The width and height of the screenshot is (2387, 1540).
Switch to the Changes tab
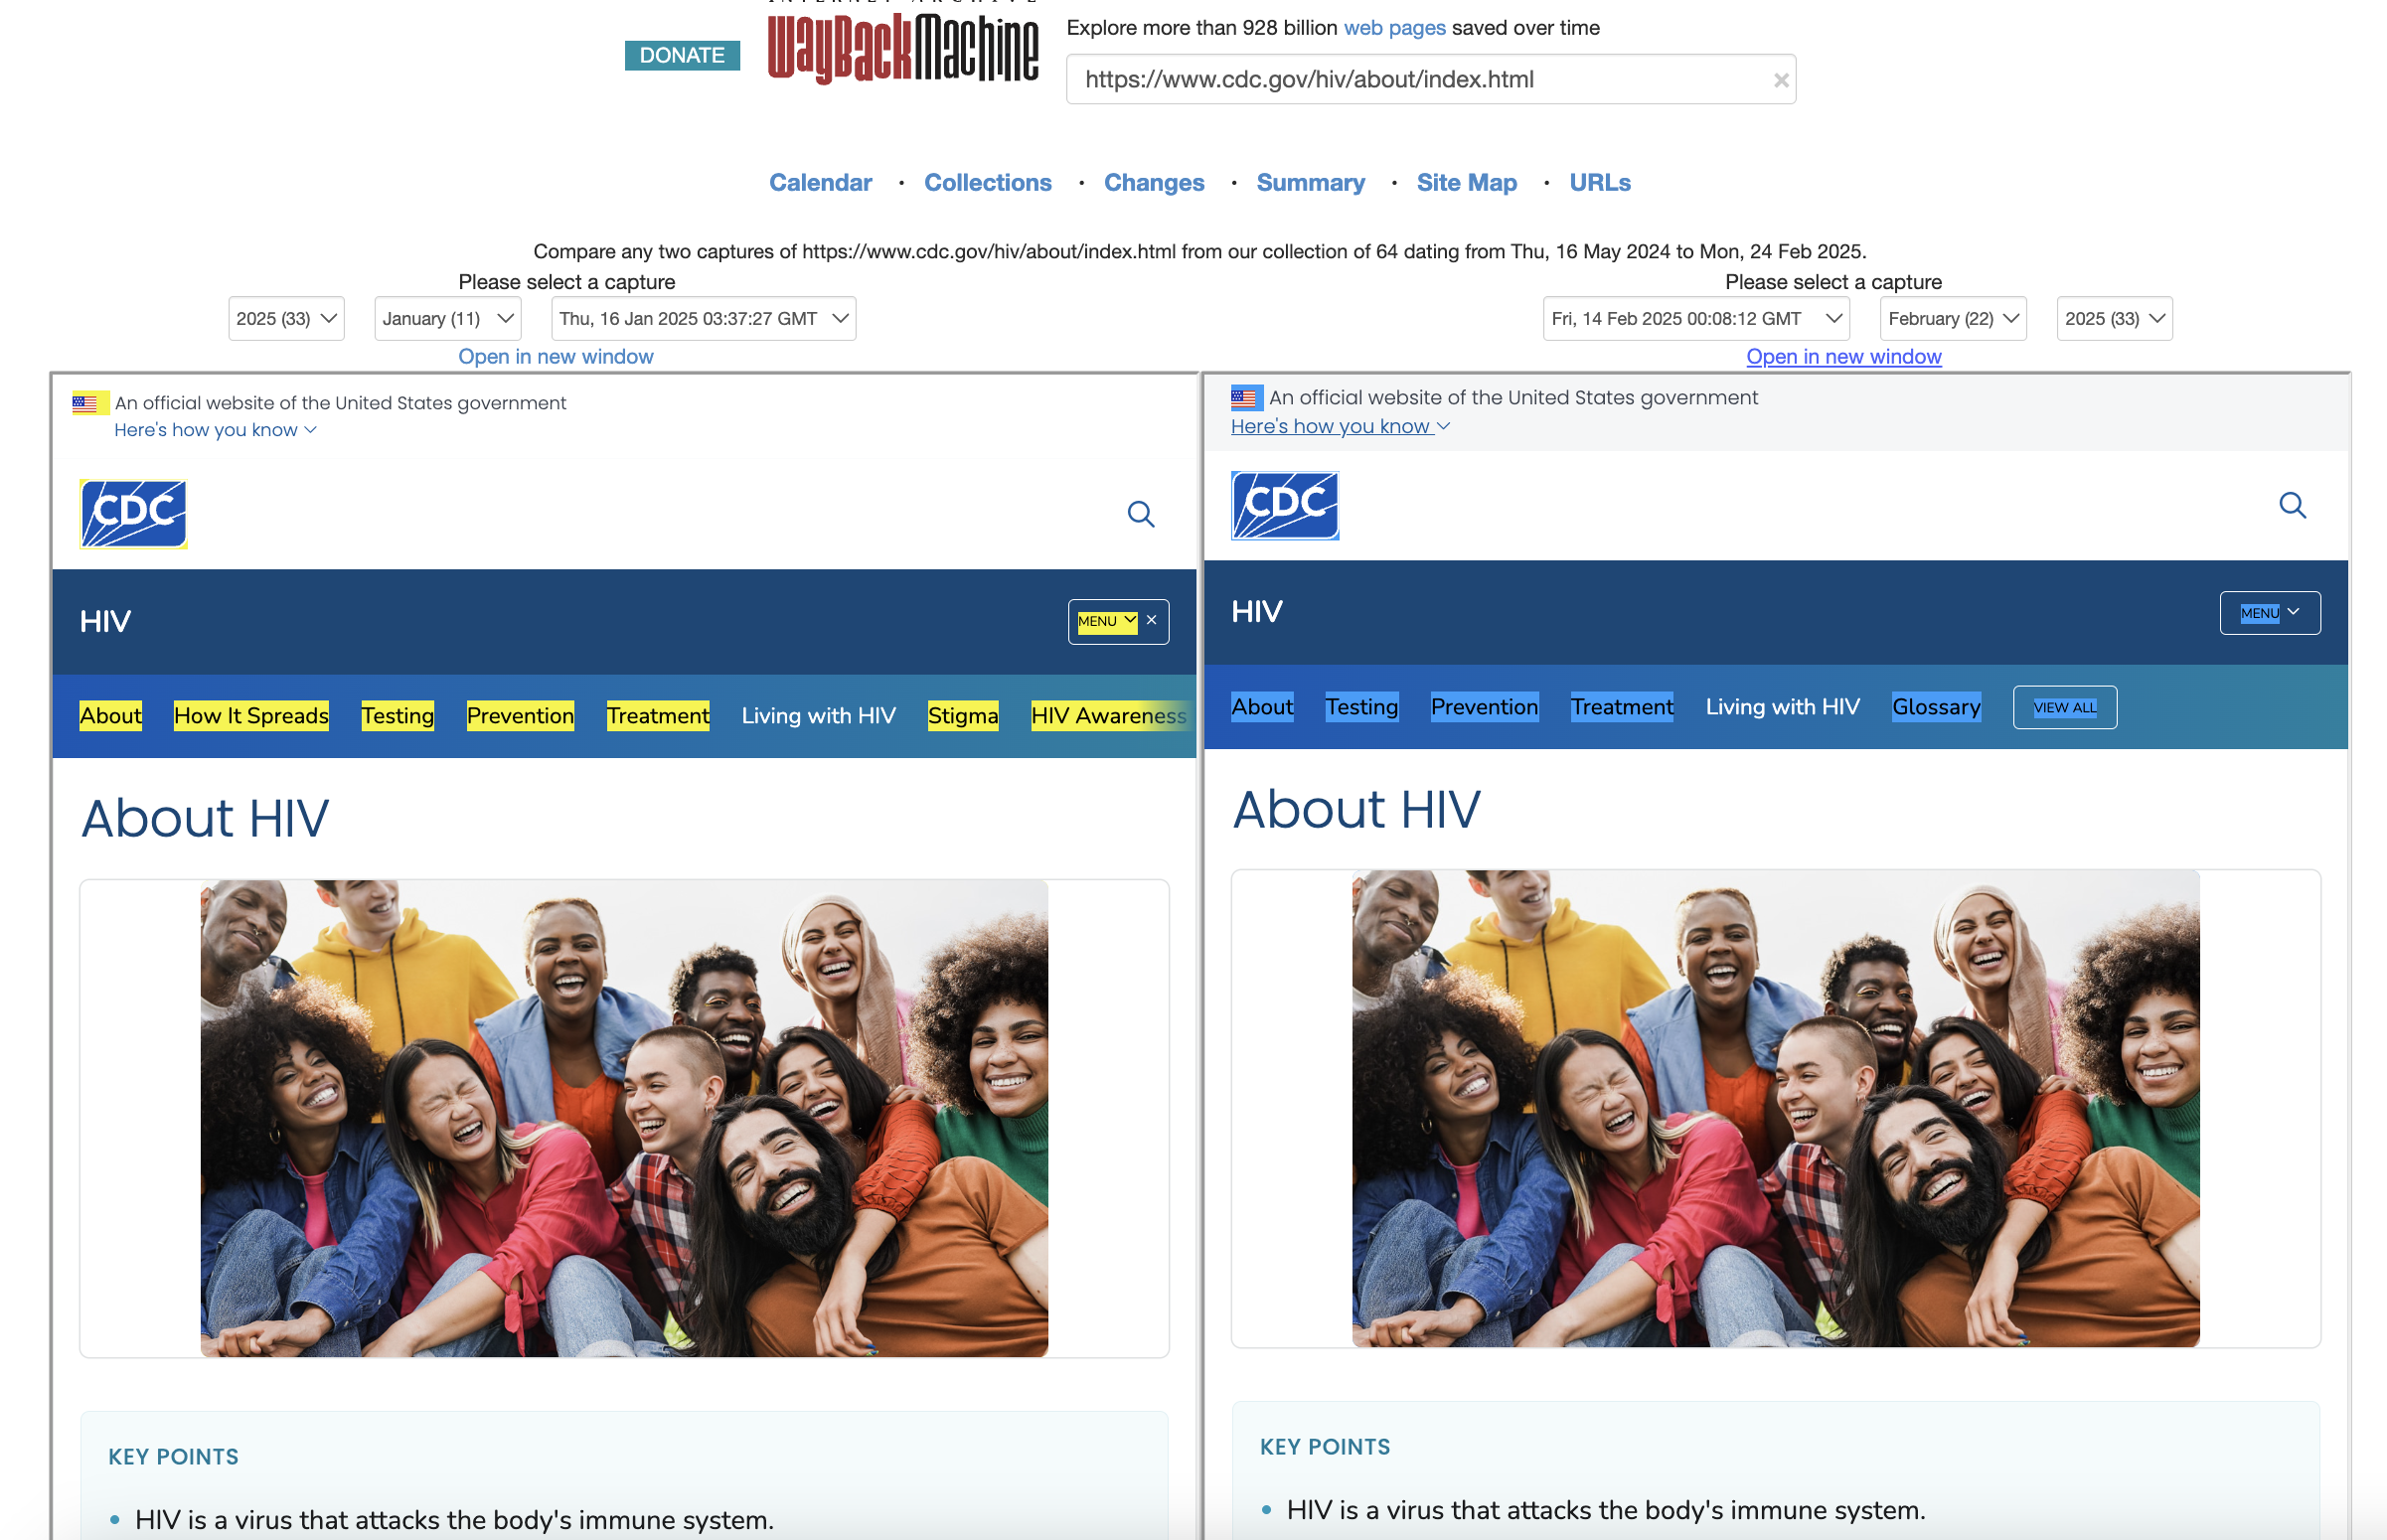pyautogui.click(x=1153, y=183)
